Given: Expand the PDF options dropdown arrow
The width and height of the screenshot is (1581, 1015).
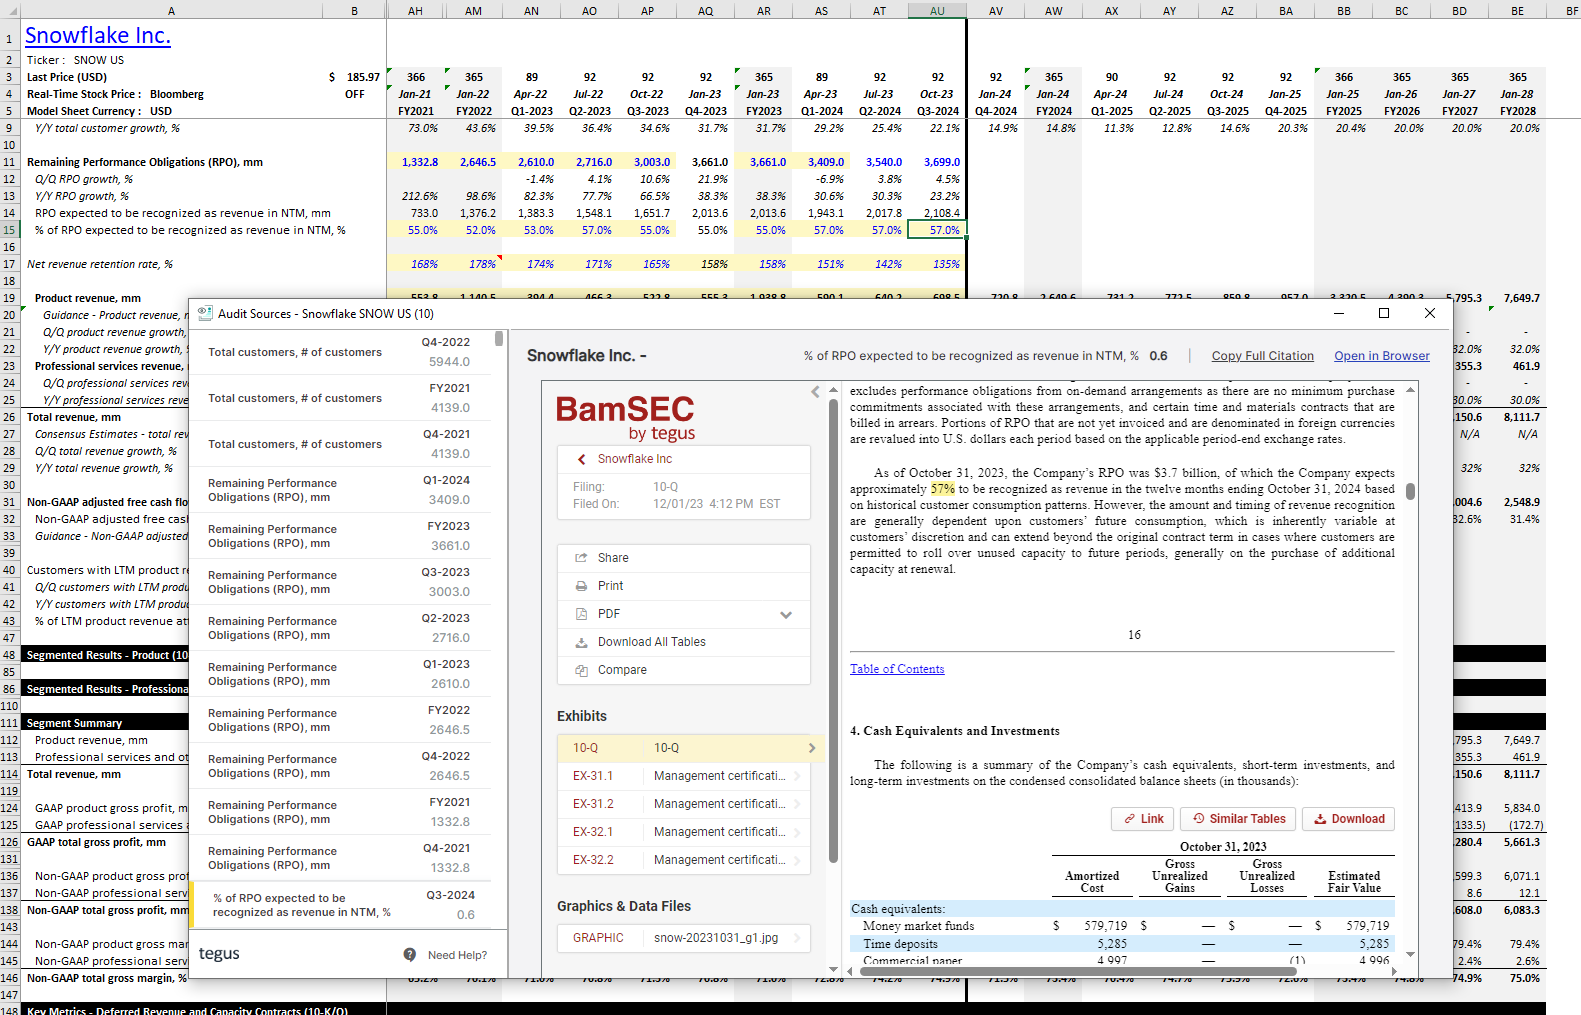Looking at the screenshot, I should coord(786,614).
